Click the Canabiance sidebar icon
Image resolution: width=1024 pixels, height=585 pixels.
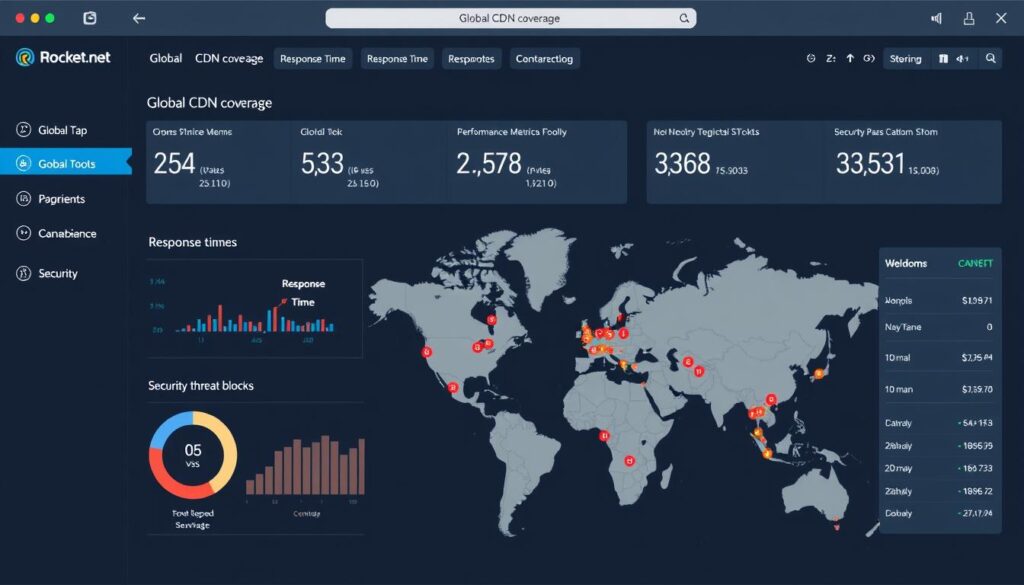(x=23, y=233)
